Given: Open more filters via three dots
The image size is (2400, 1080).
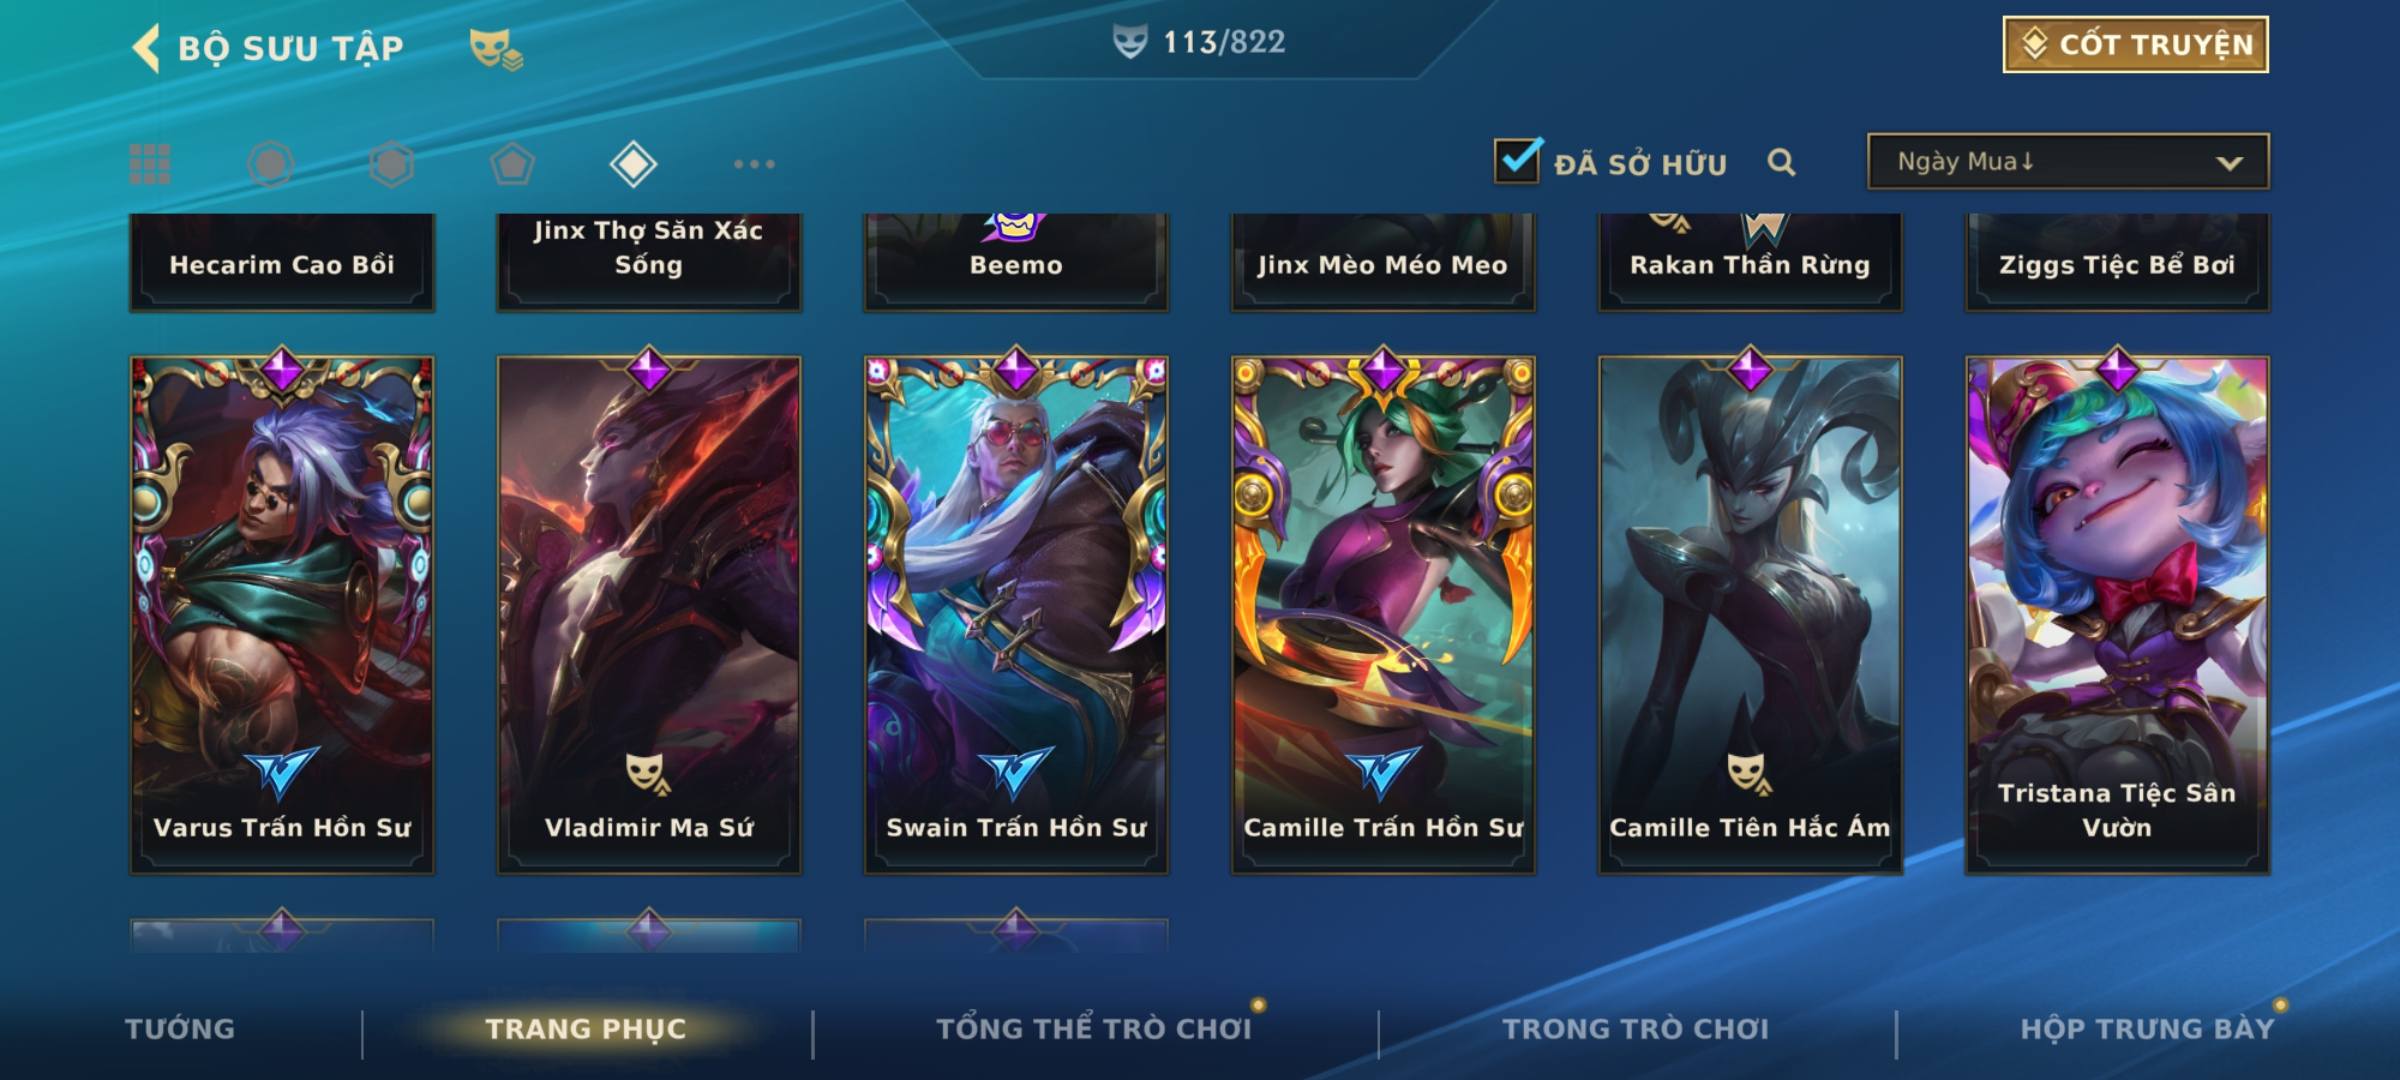Looking at the screenshot, I should click(754, 164).
